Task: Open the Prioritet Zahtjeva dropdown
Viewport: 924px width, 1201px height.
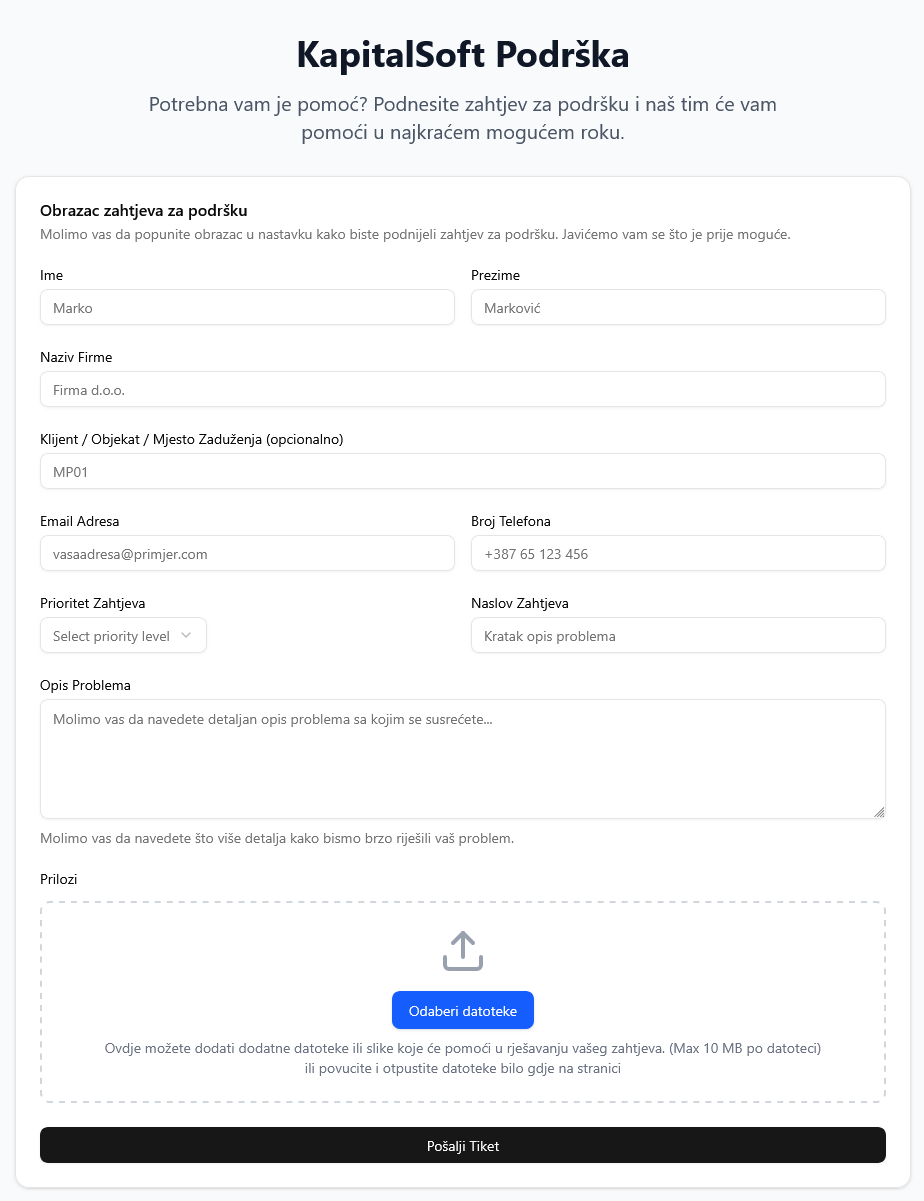Action: tap(123, 636)
